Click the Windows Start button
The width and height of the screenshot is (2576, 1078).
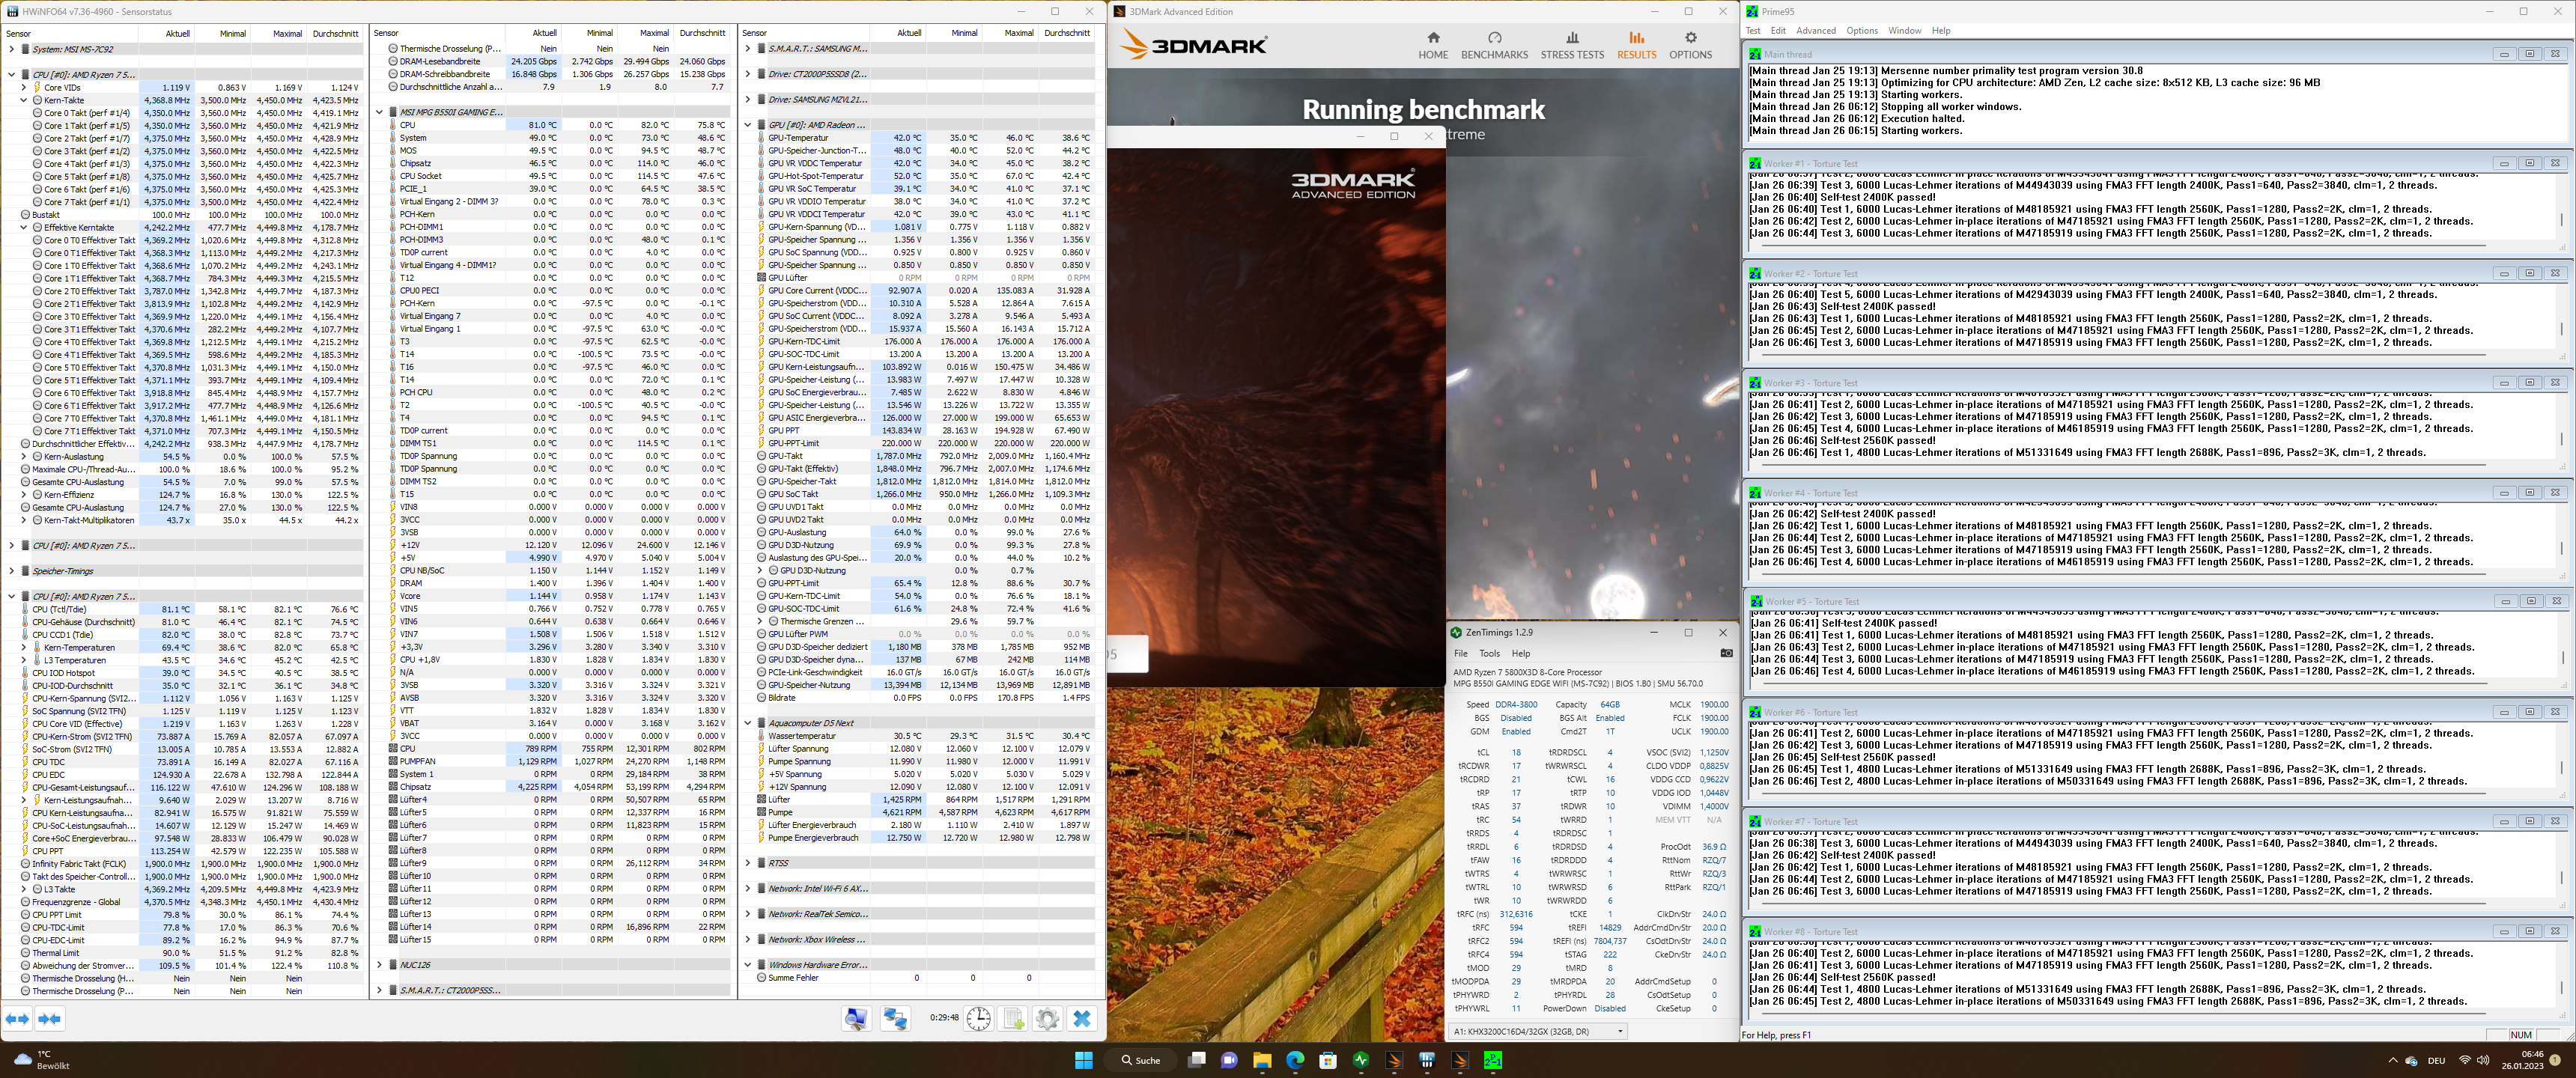(1083, 1060)
